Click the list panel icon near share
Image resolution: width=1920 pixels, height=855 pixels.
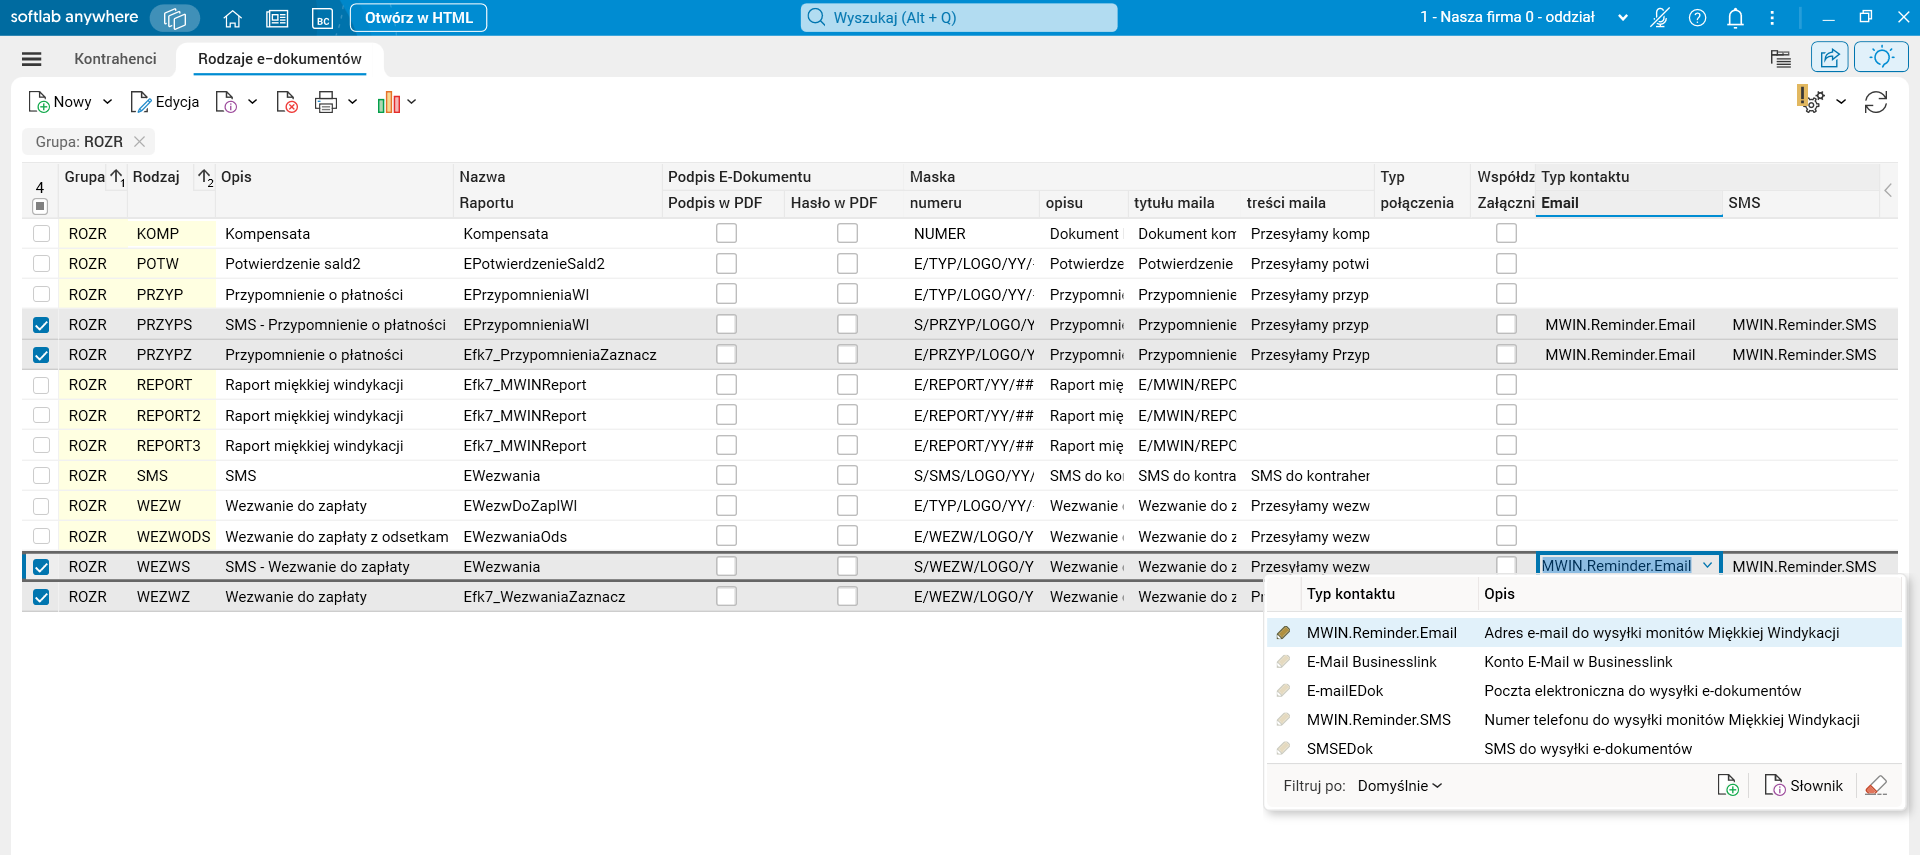(1780, 58)
